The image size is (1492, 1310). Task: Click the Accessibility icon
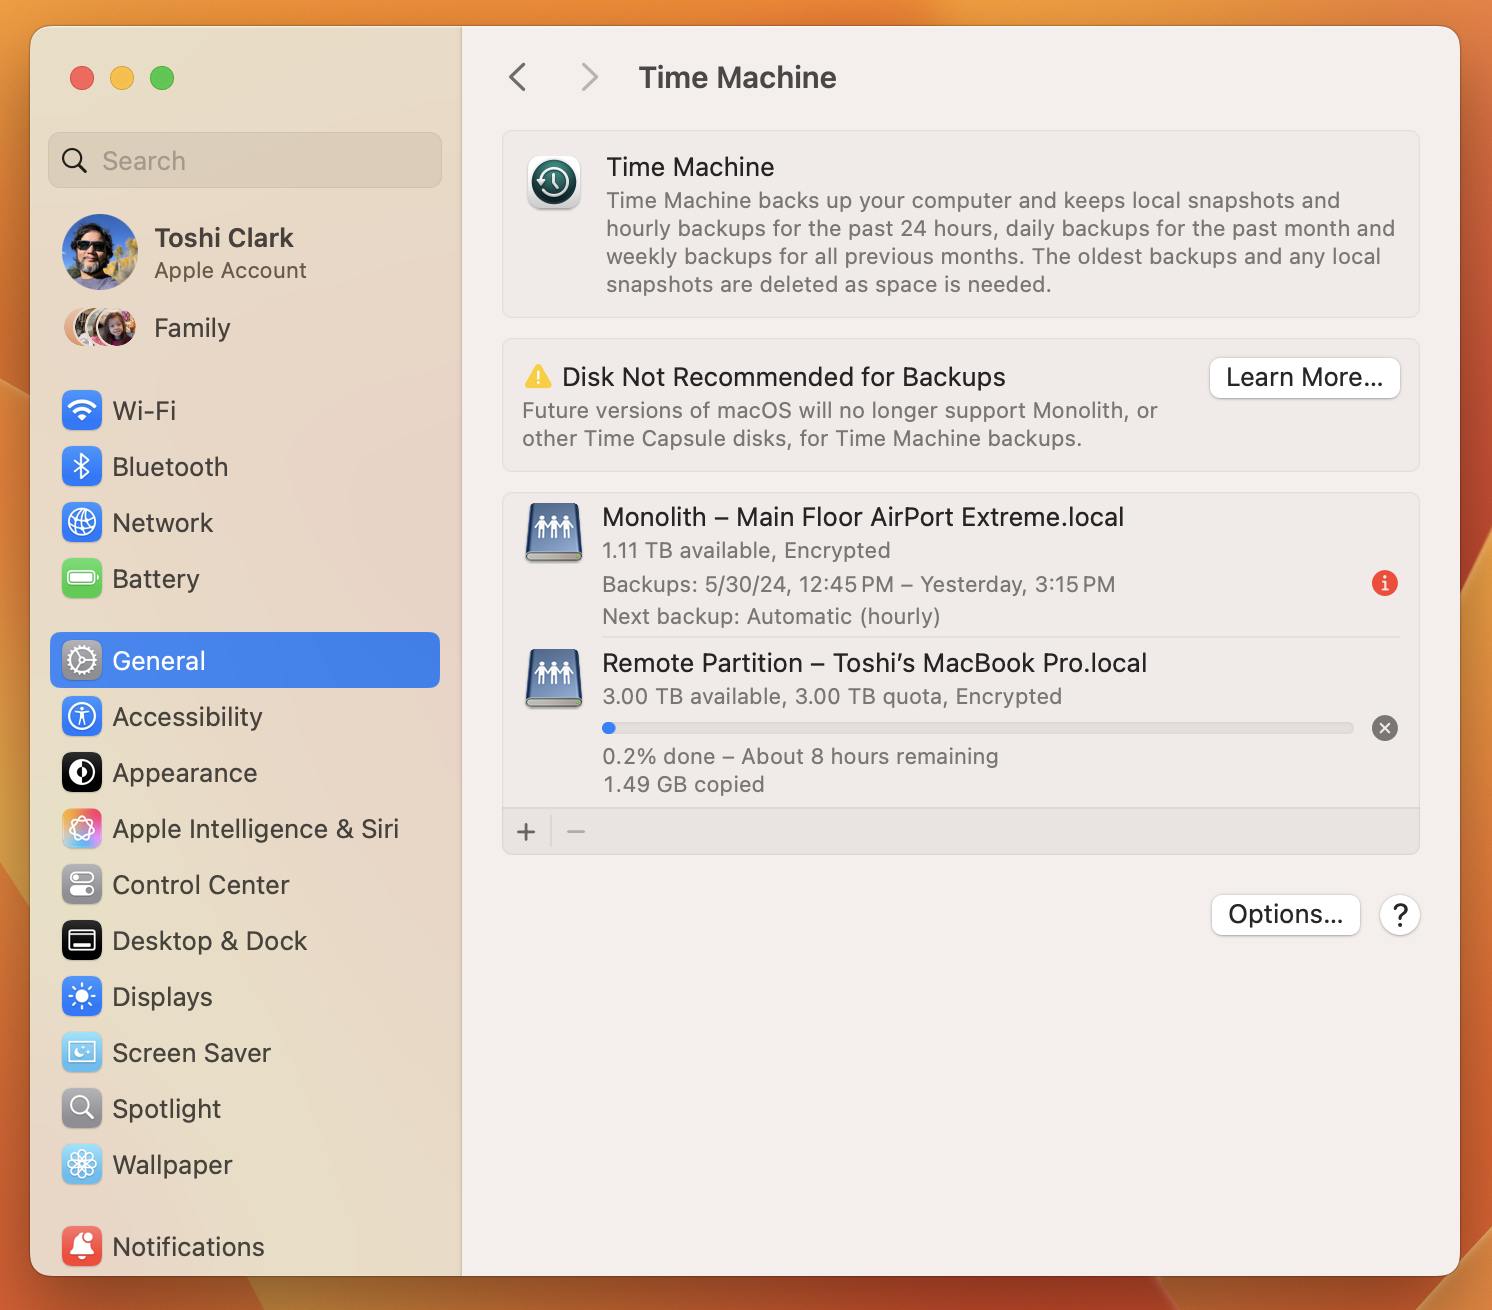pos(82,716)
